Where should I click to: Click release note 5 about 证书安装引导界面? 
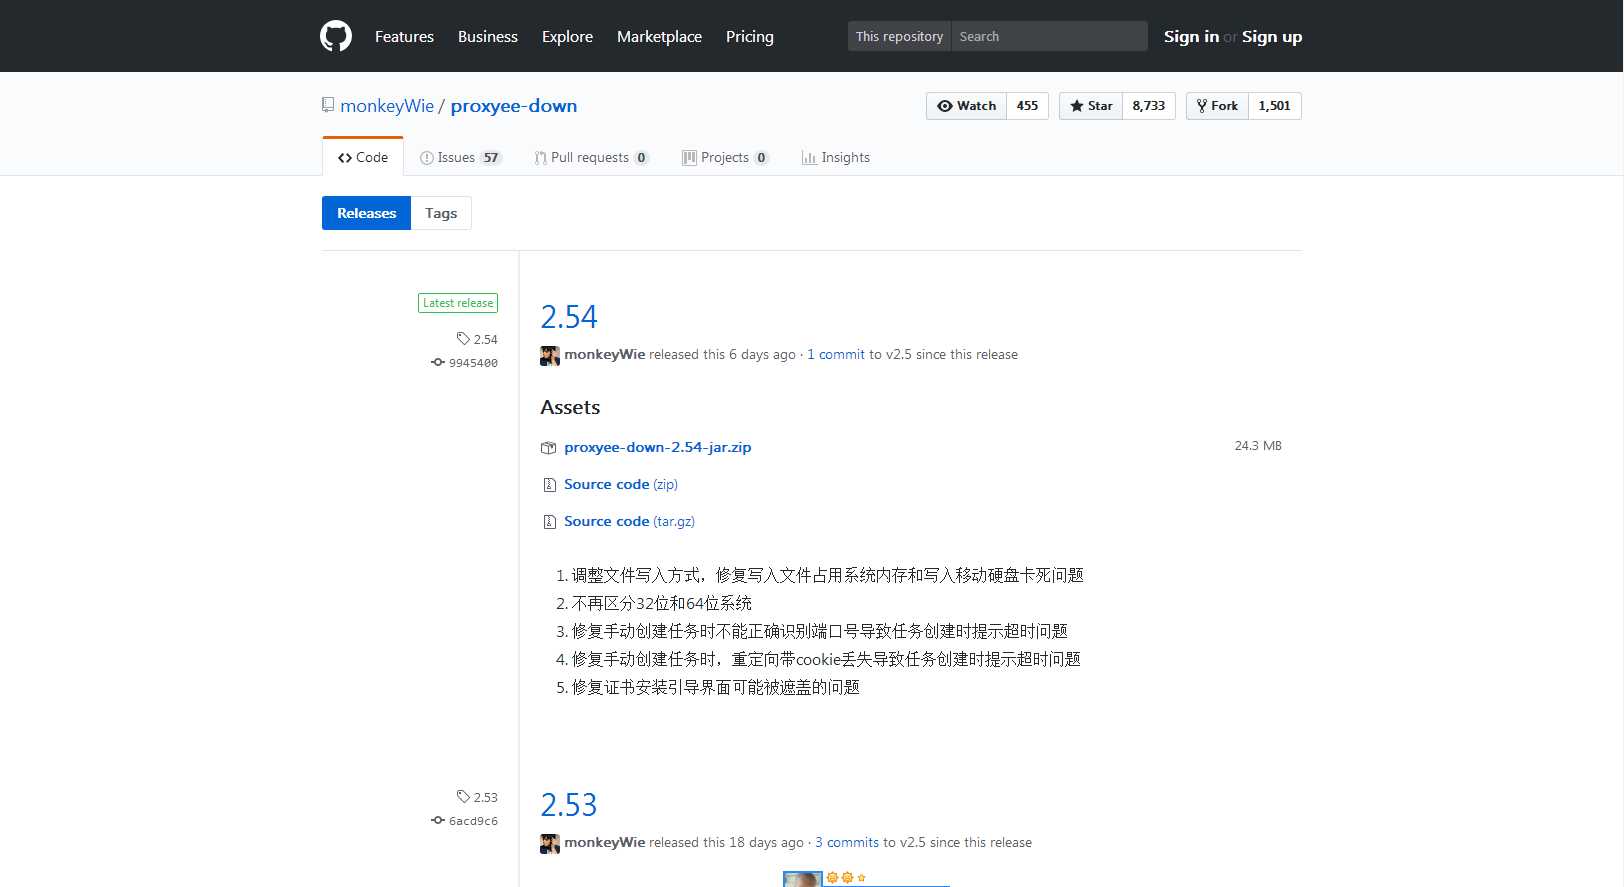pos(715,687)
